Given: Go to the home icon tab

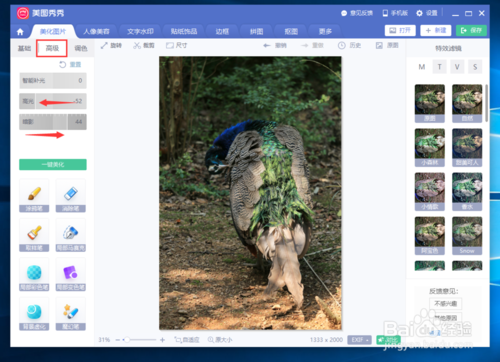Looking at the screenshot, I should coord(20,32).
